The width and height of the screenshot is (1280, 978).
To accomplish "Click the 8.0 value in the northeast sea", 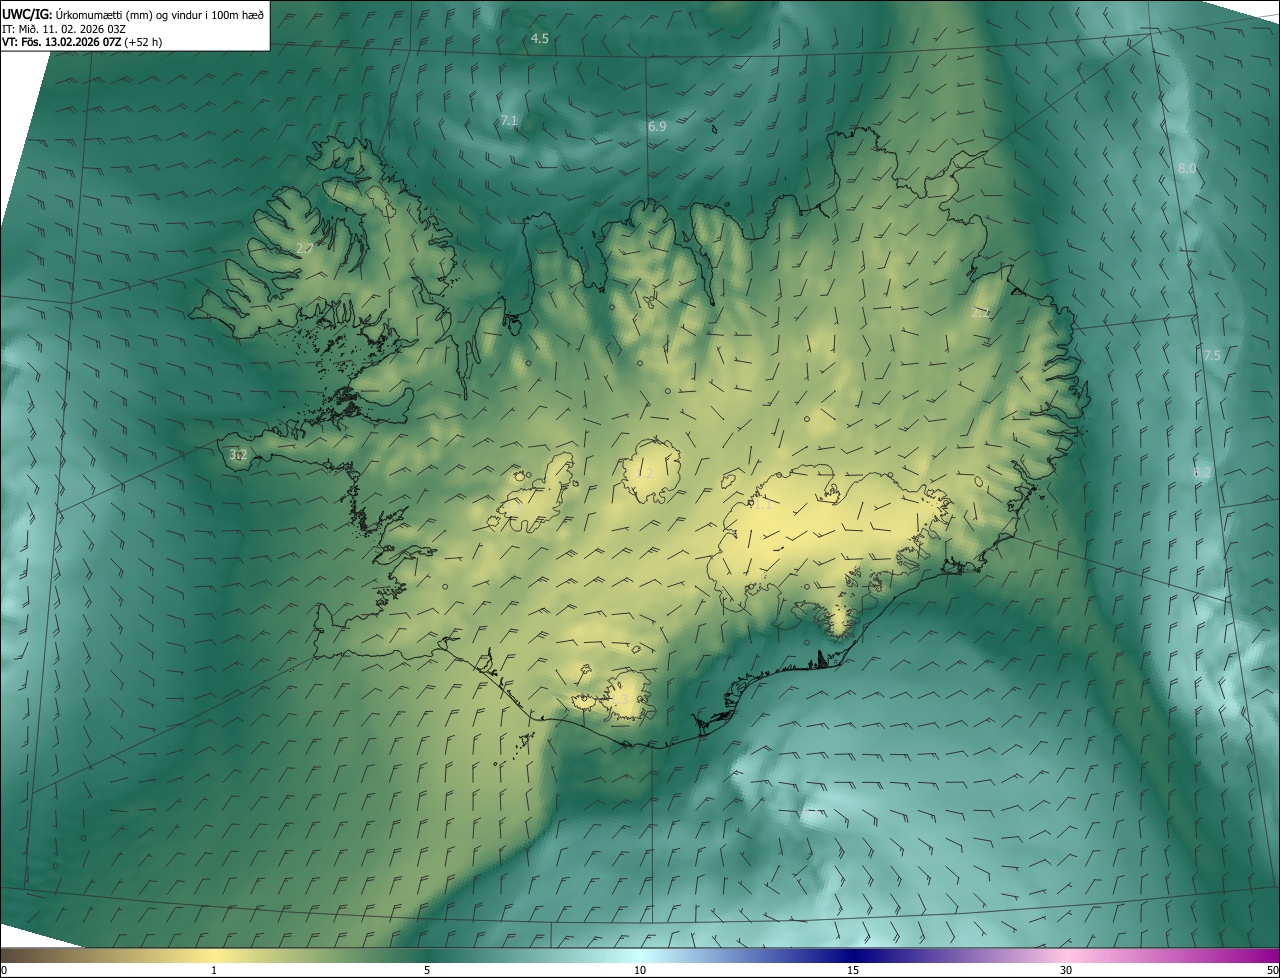I will [x=1187, y=169].
